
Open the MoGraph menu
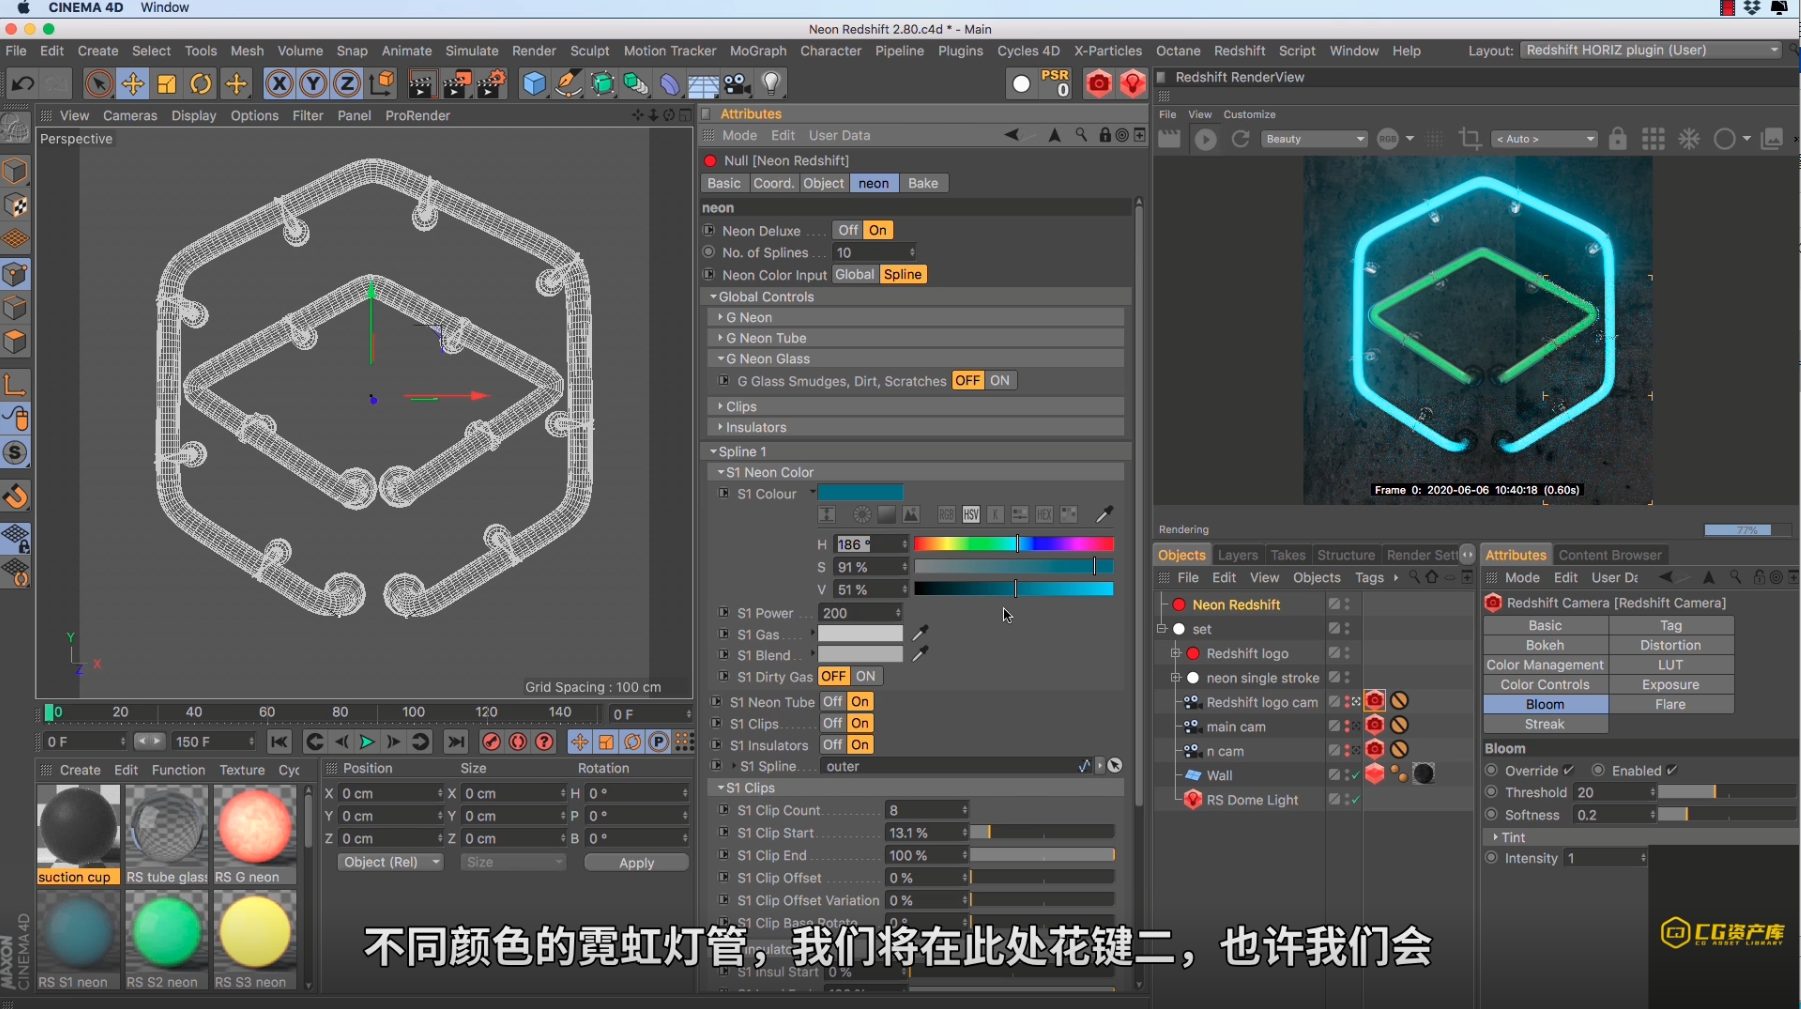(757, 50)
